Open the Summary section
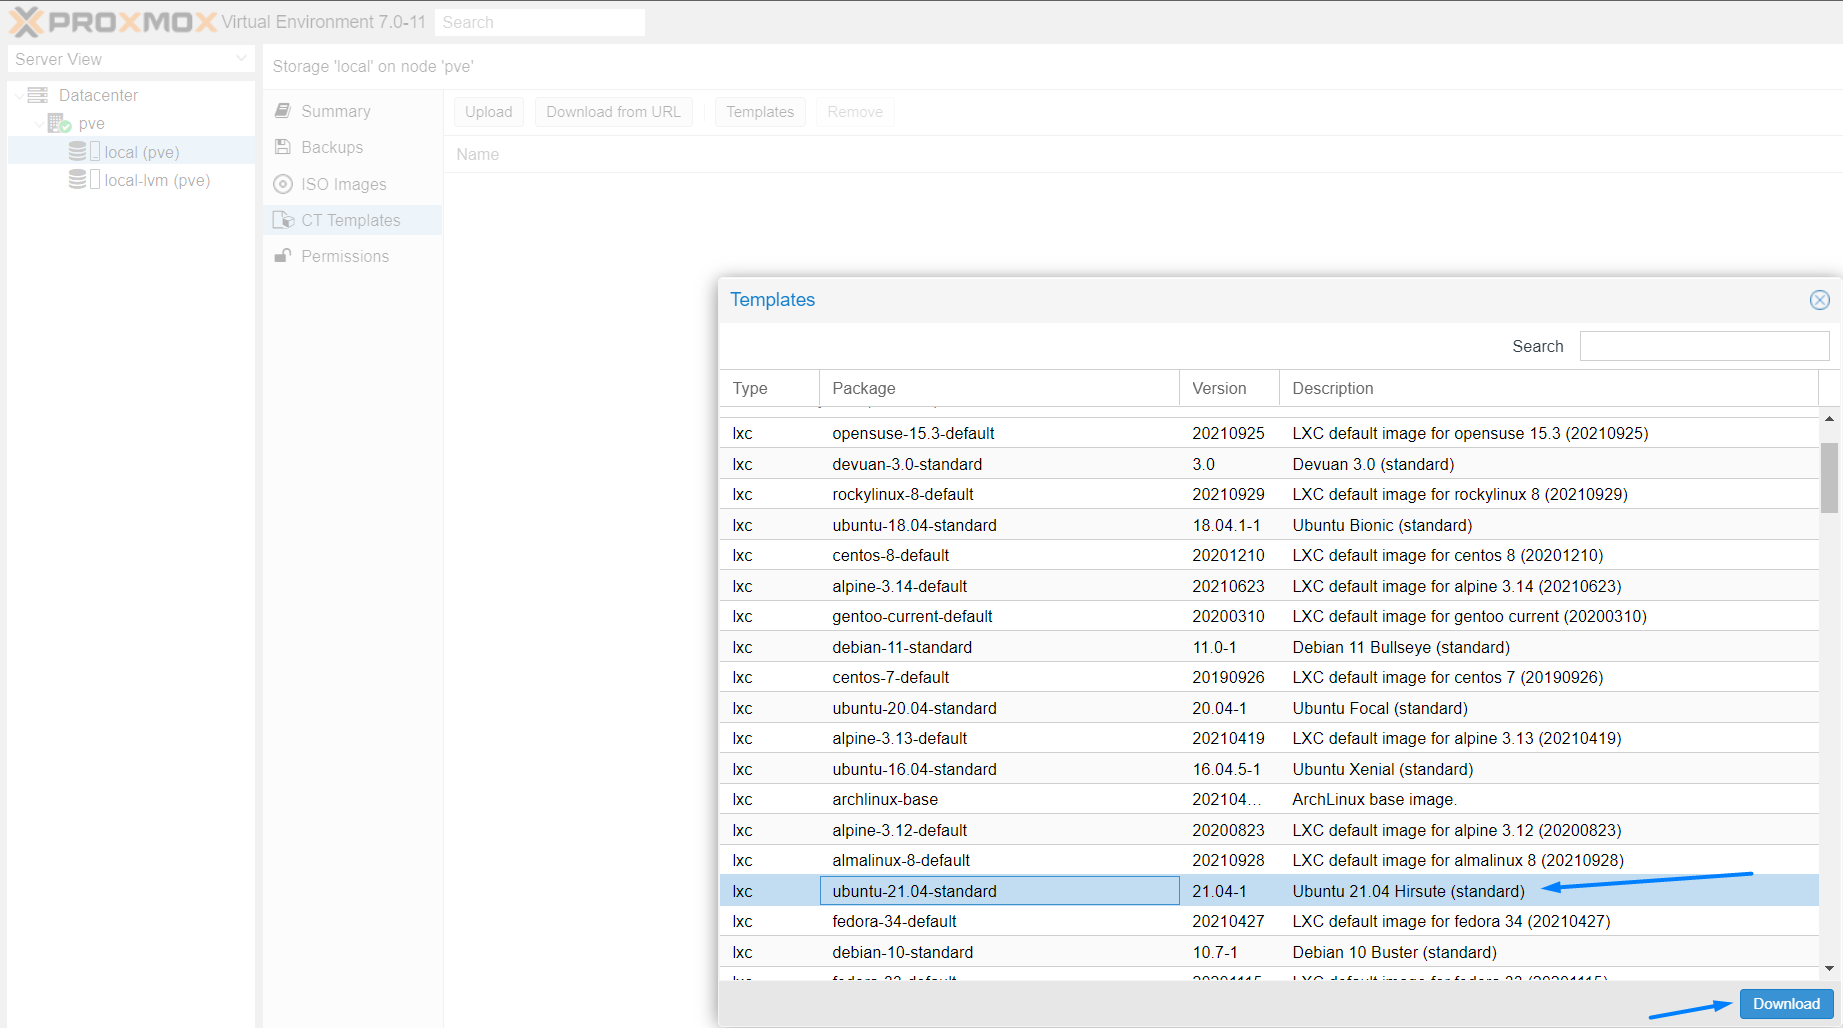Viewport: 1843px width, 1028px height. (x=353, y=111)
